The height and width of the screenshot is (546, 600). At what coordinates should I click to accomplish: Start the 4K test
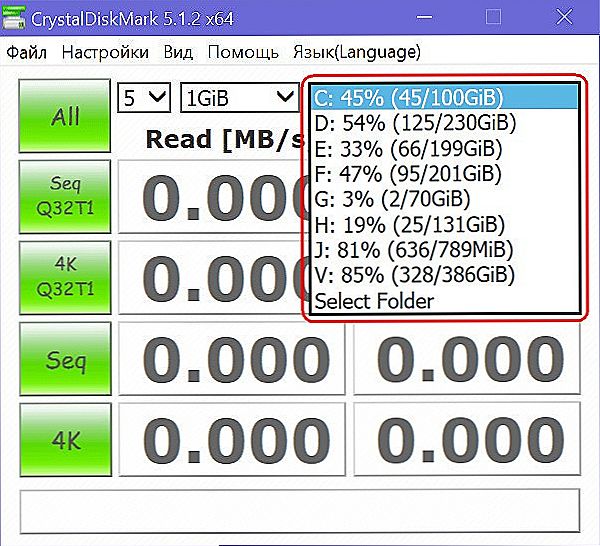[x=65, y=440]
